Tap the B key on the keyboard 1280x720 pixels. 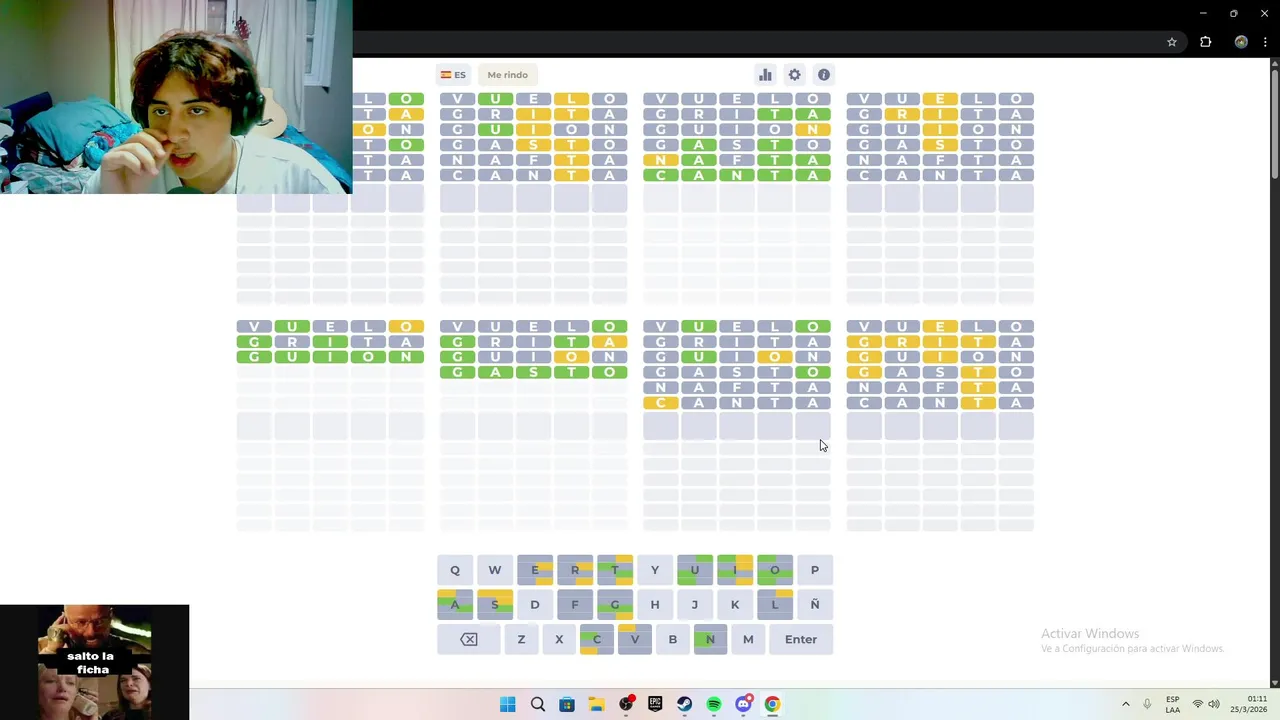tap(672, 639)
